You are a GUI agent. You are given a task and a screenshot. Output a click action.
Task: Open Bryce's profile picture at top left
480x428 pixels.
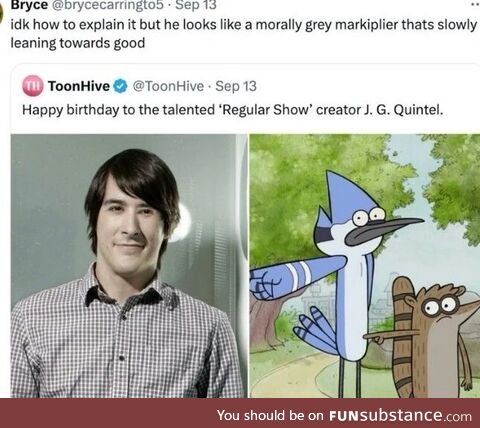[2, 13]
